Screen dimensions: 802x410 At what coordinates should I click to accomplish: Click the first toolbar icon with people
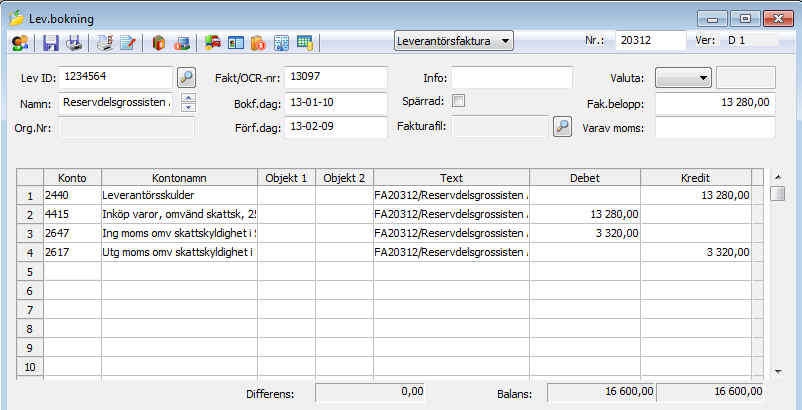[x=20, y=43]
